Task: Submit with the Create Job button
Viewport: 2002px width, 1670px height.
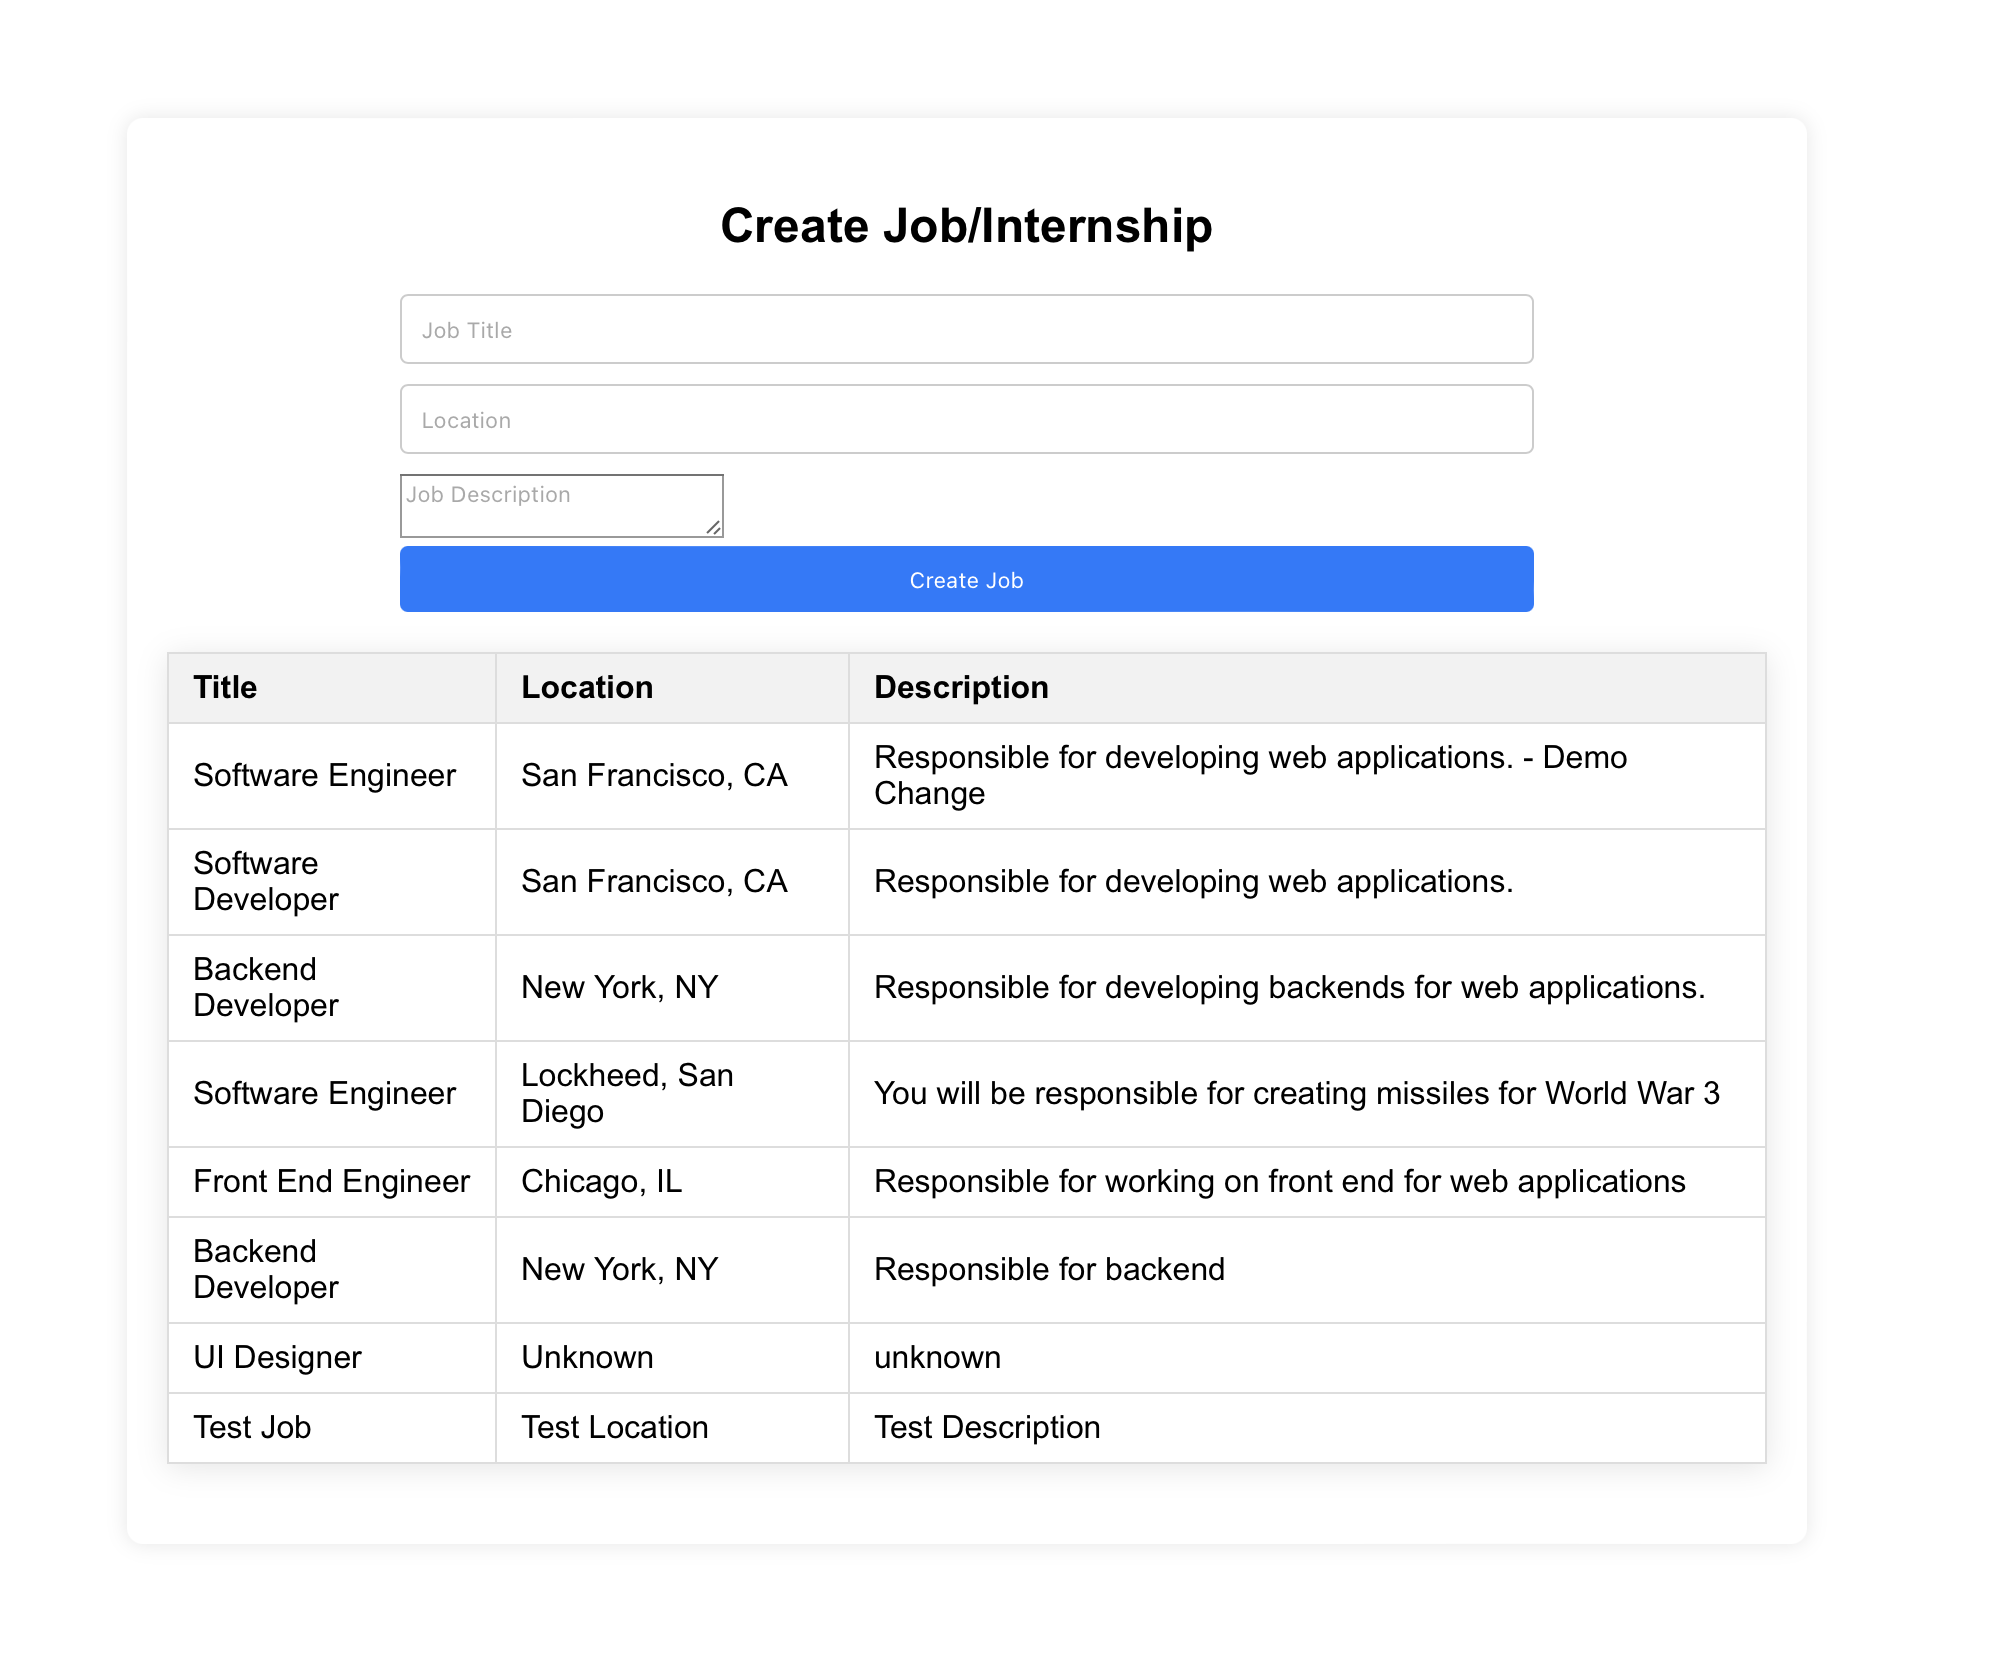Action: click(966, 579)
